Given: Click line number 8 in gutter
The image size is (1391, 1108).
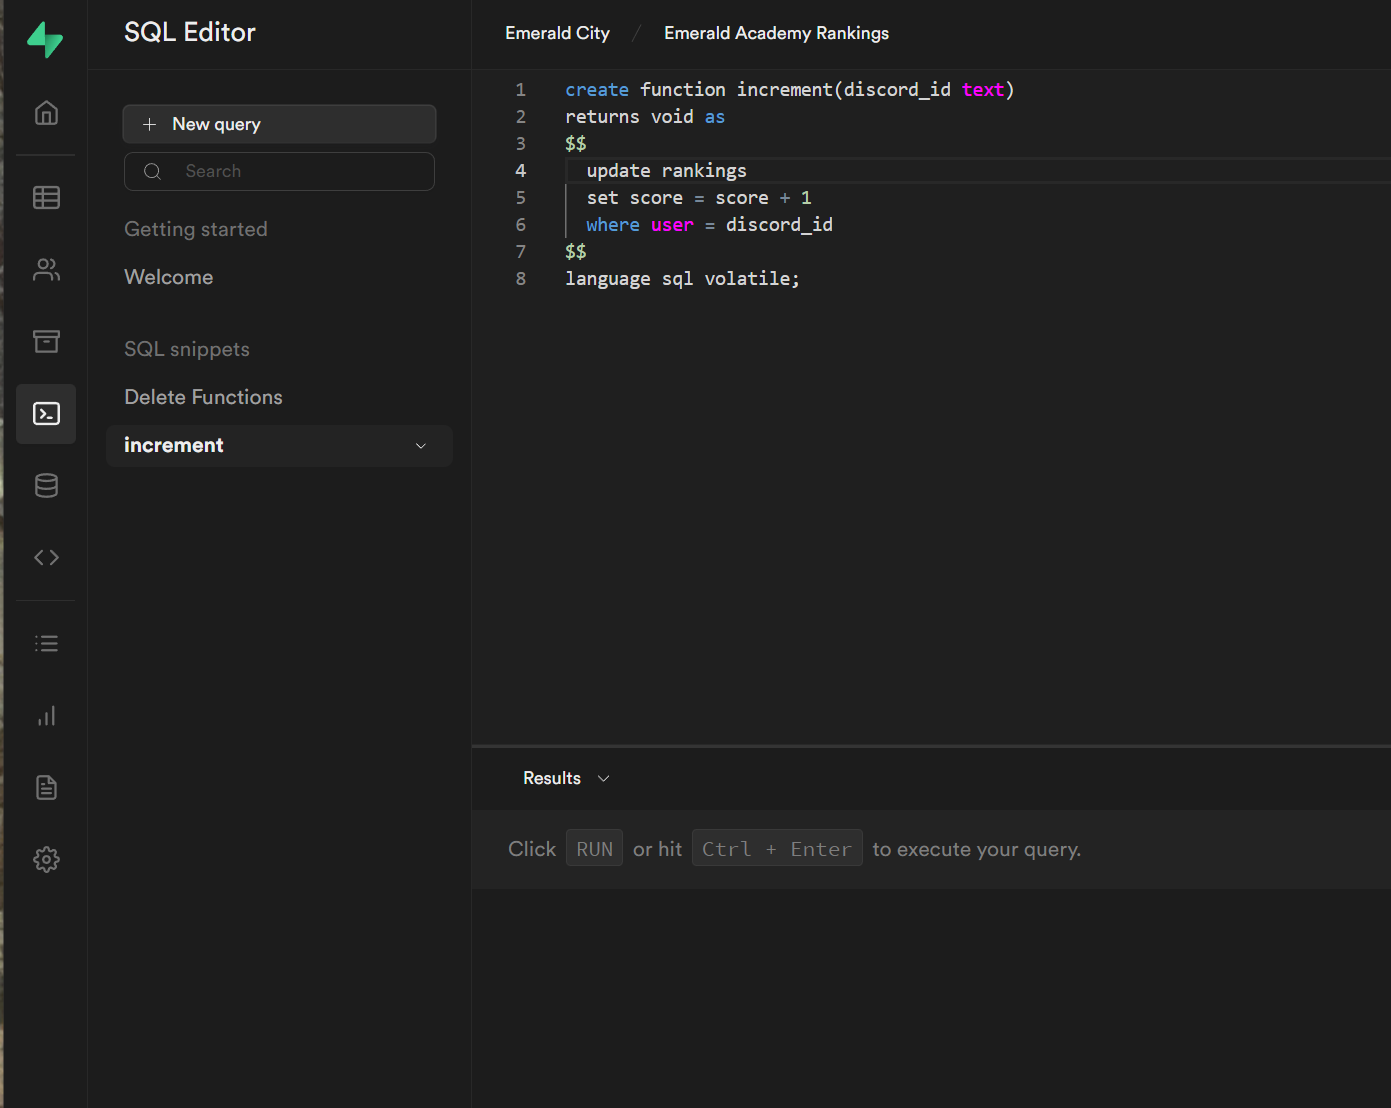Looking at the screenshot, I should coord(520,279).
